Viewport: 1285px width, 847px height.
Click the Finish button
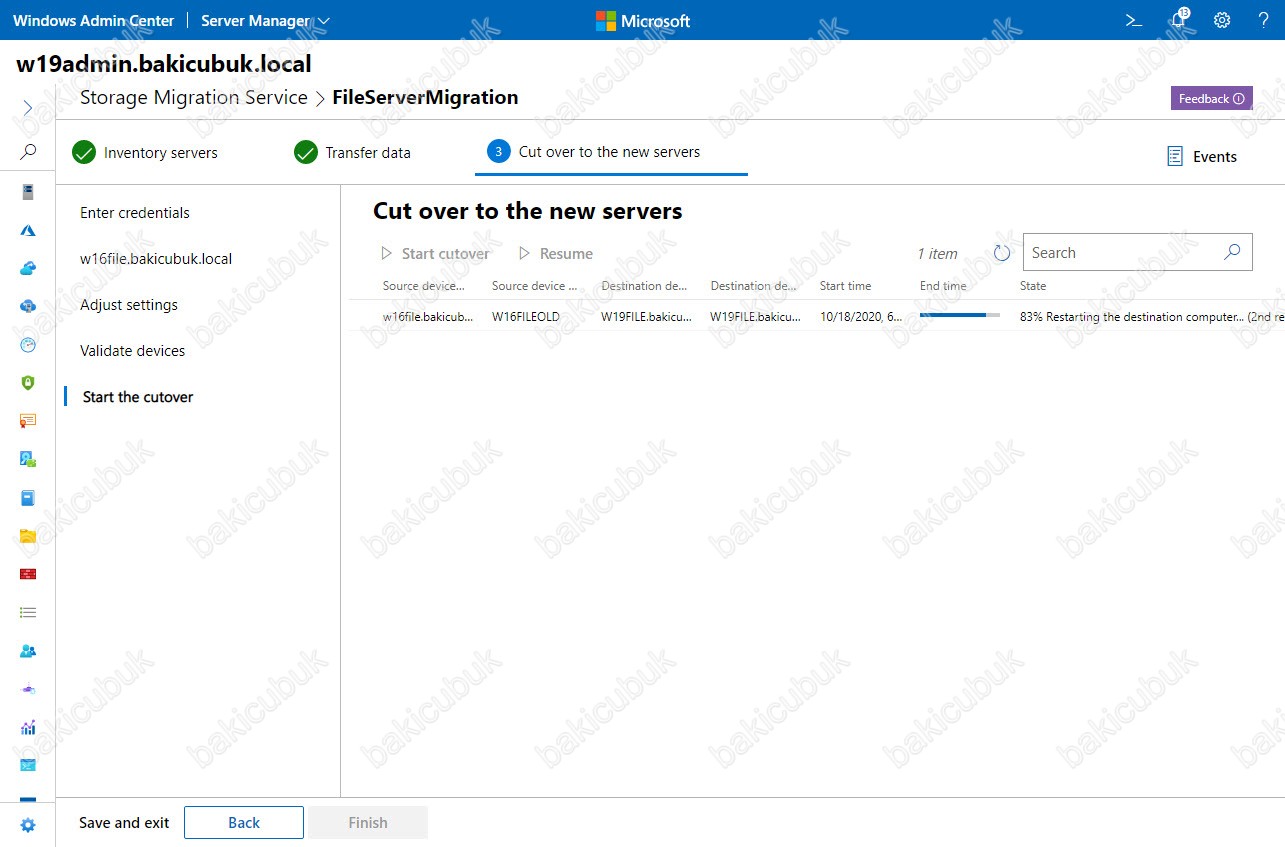click(368, 823)
